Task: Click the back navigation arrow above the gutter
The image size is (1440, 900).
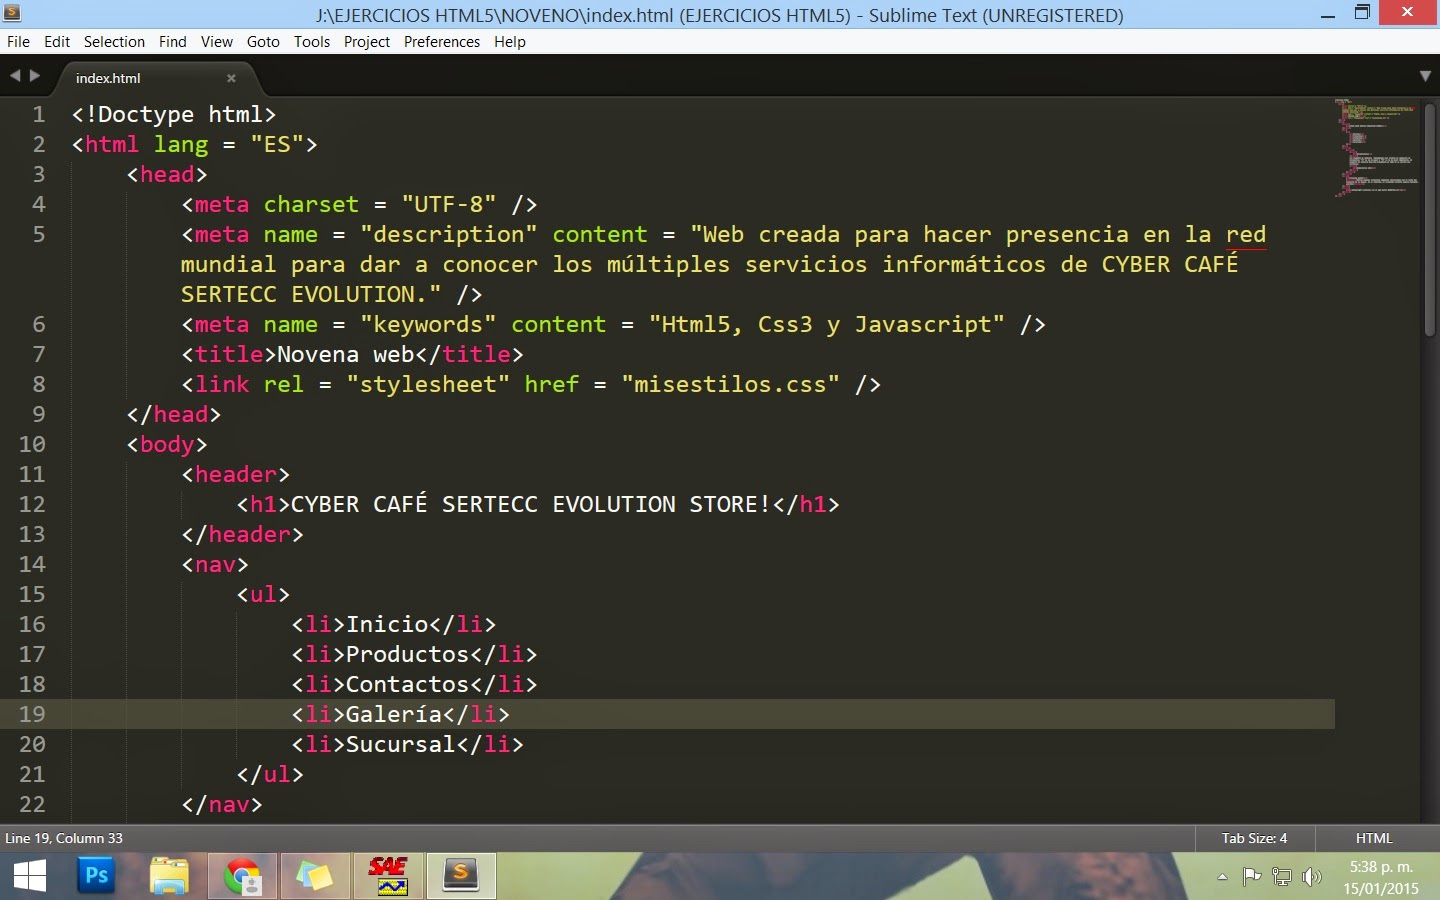Action: click(x=14, y=75)
